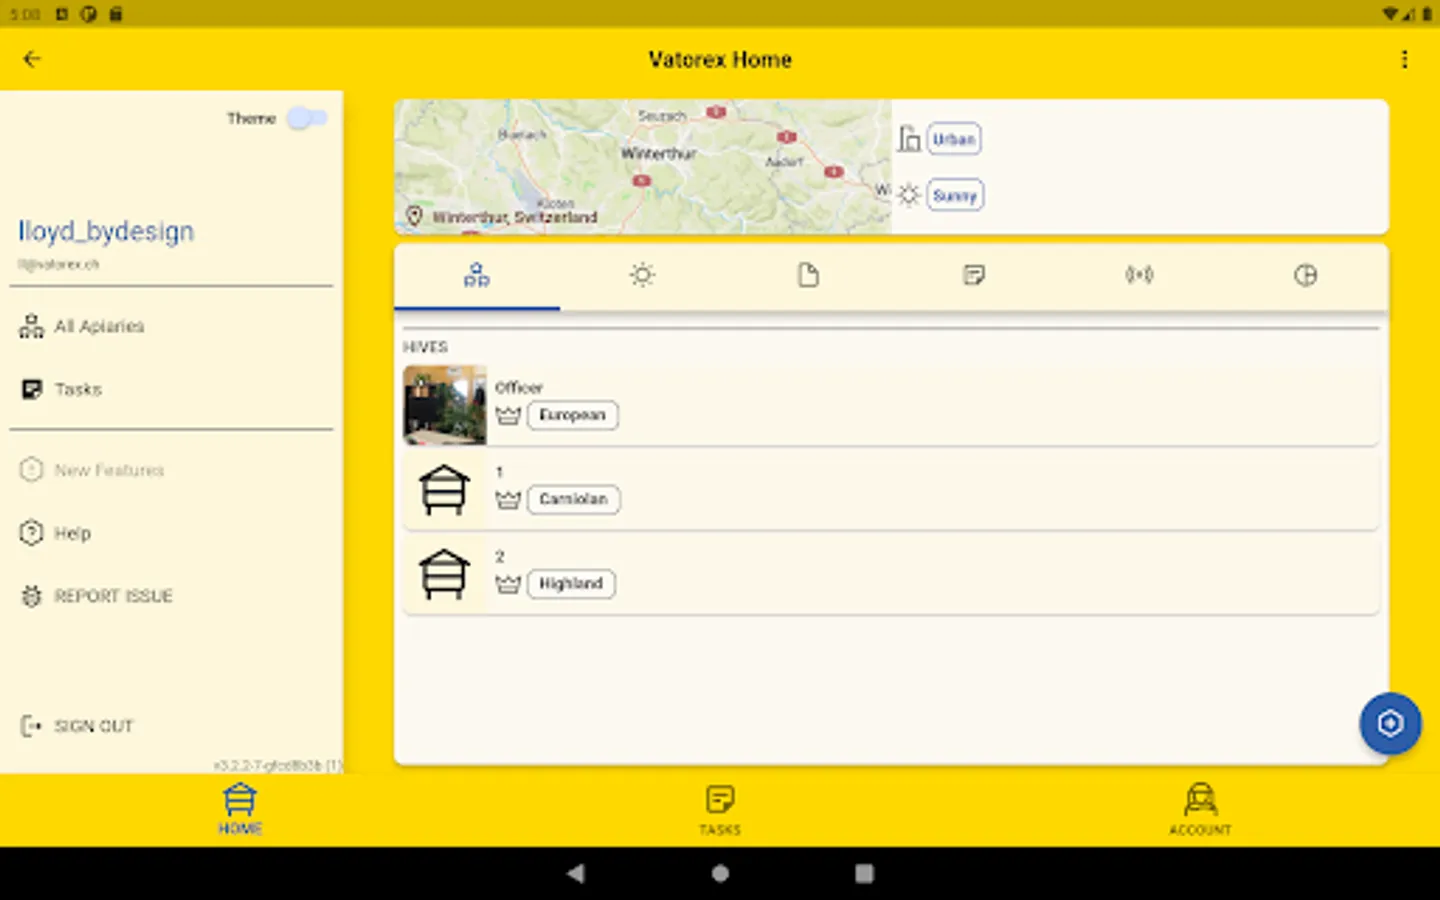
Task: Open the Officer hive photo thumbnail
Action: tap(445, 405)
